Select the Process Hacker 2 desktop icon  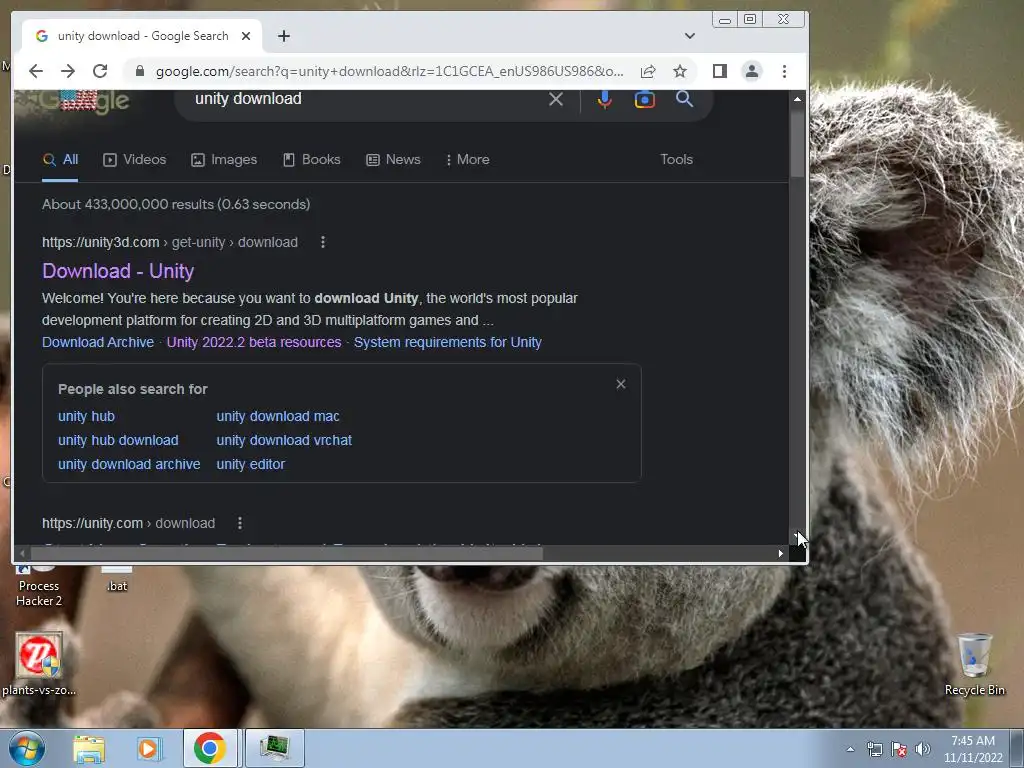click(x=39, y=586)
